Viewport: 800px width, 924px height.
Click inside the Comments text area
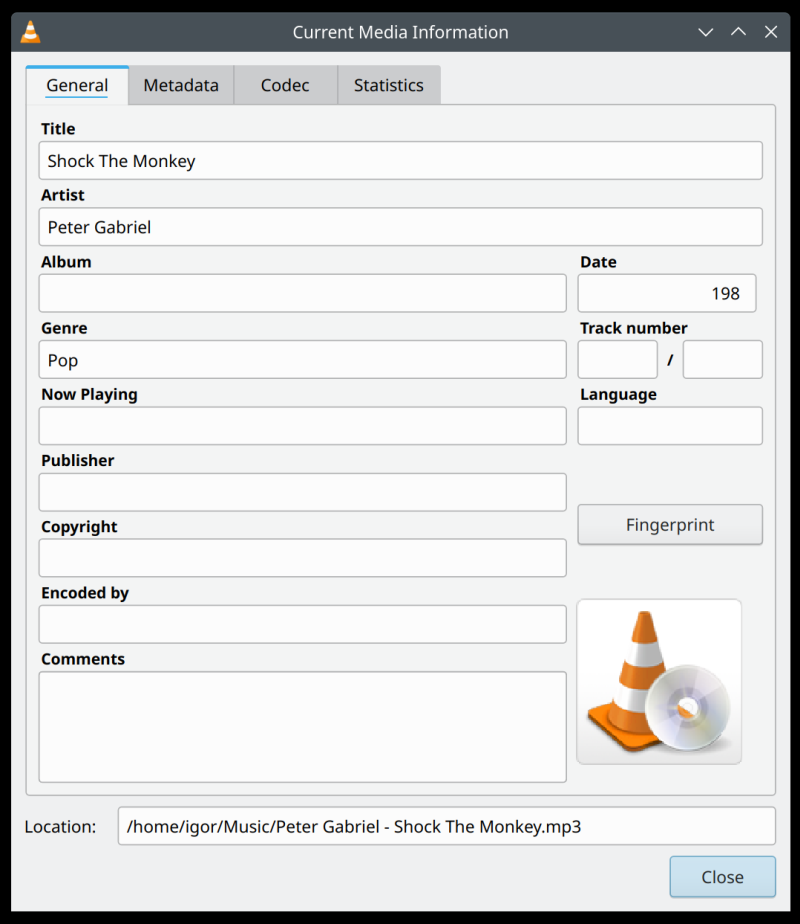pyautogui.click(x=303, y=727)
